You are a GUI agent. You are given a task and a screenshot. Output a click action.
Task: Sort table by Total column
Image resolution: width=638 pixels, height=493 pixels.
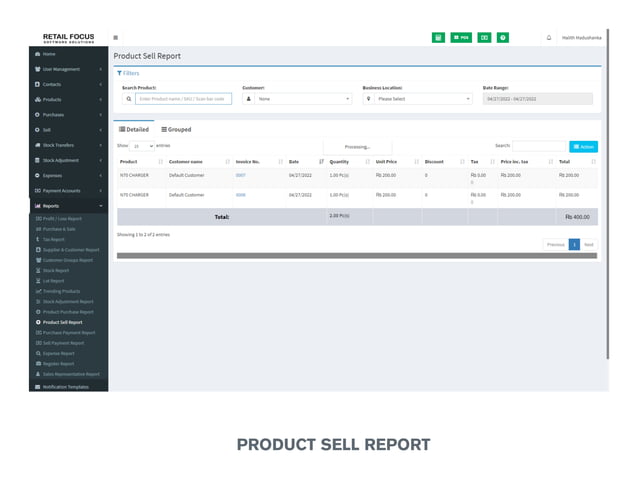[577, 162]
